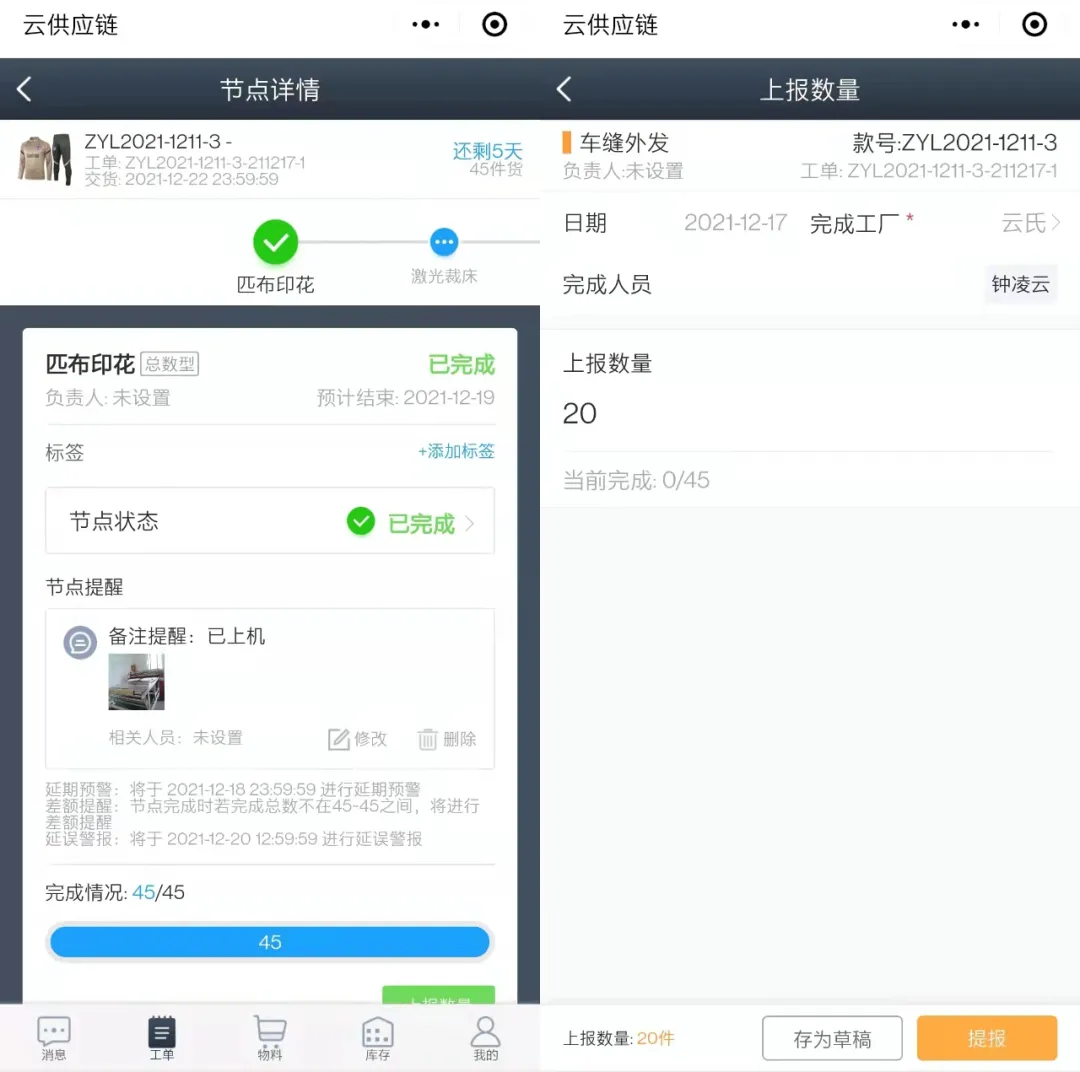1080x1072 pixels.
Task: Open the 完成工厂 selector showing 云氏
Action: (x=1025, y=223)
